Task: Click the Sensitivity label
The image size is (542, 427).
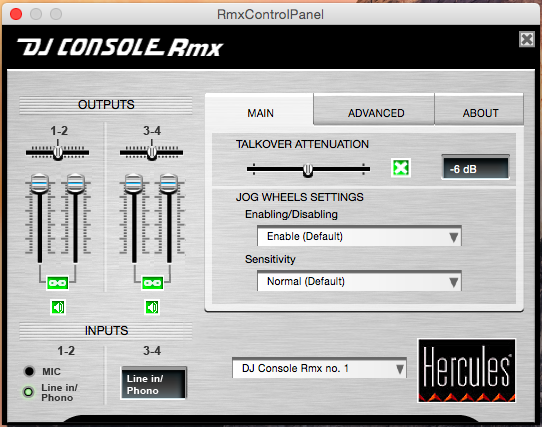Action: [270, 259]
